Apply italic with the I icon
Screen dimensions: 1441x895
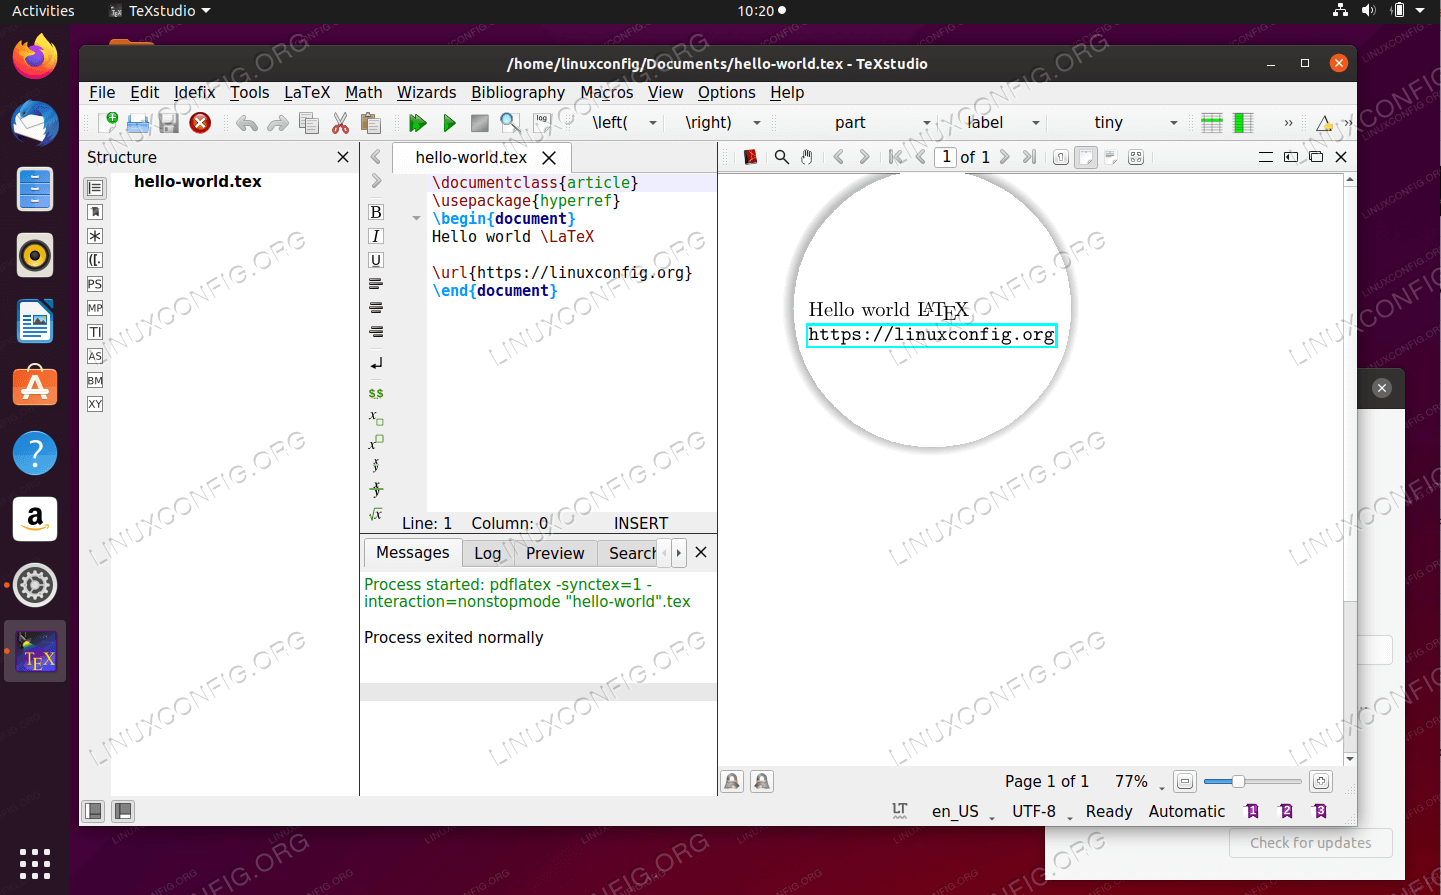coord(376,236)
